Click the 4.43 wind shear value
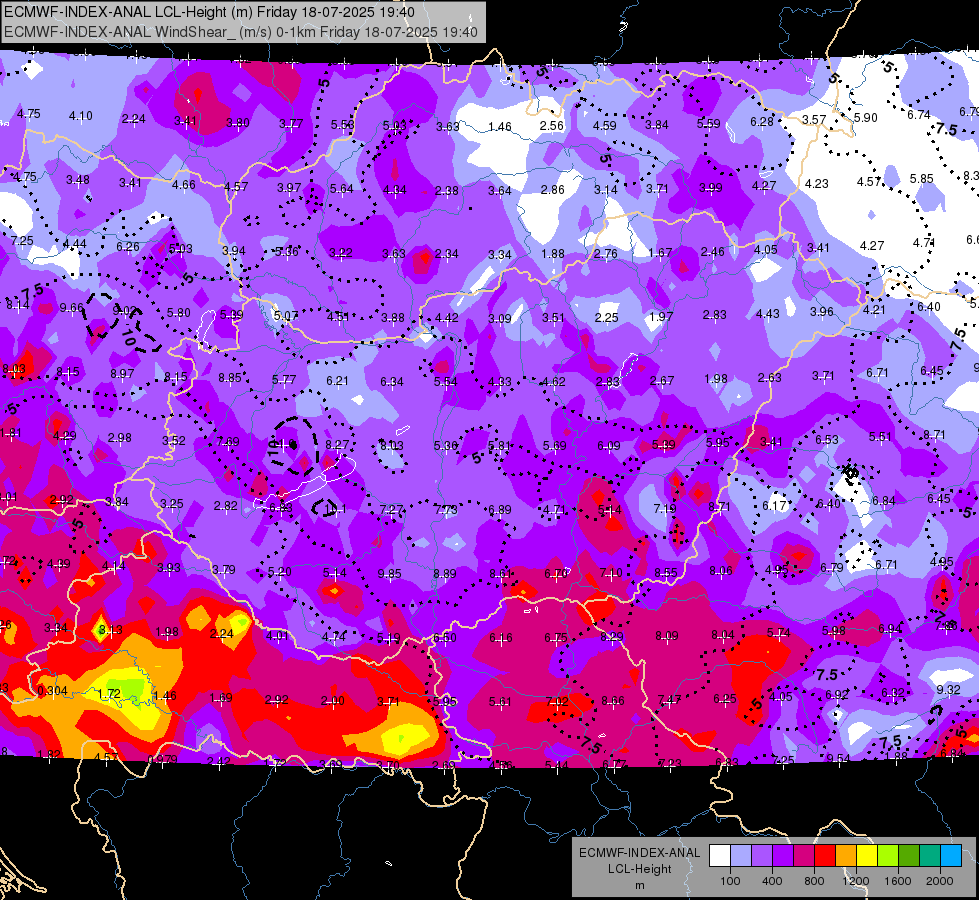979x900 pixels. tap(767, 314)
